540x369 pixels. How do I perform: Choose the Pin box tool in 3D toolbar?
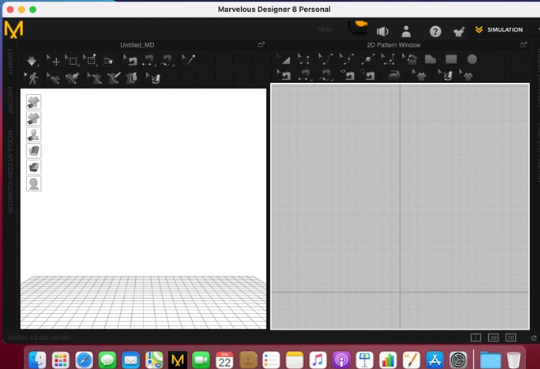pos(90,60)
